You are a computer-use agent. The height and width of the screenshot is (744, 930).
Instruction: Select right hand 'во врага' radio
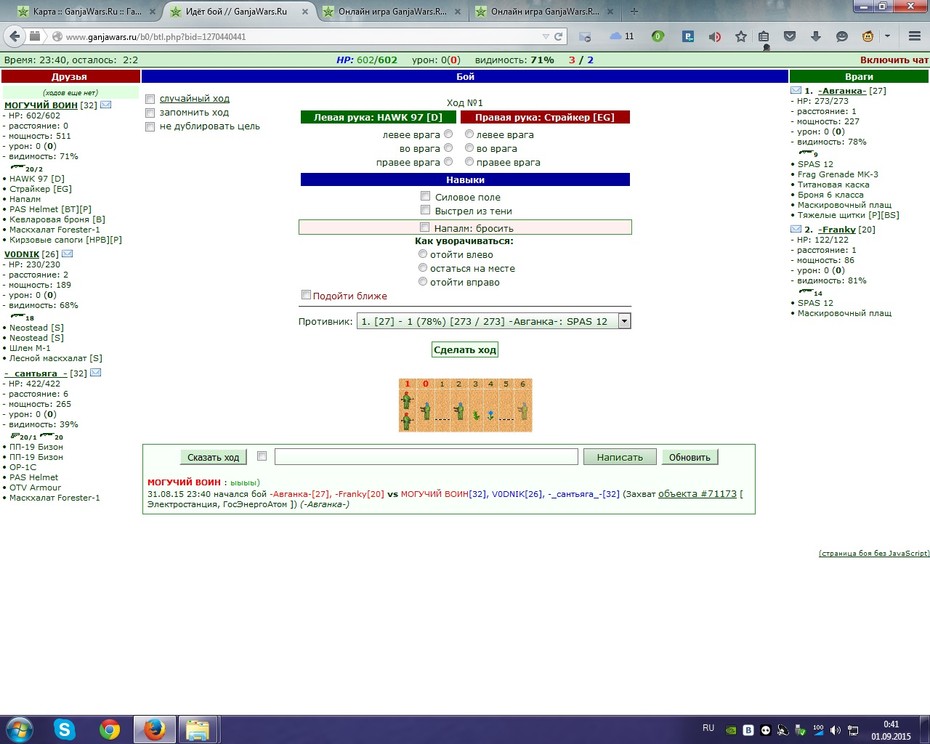pyautogui.click(x=469, y=148)
